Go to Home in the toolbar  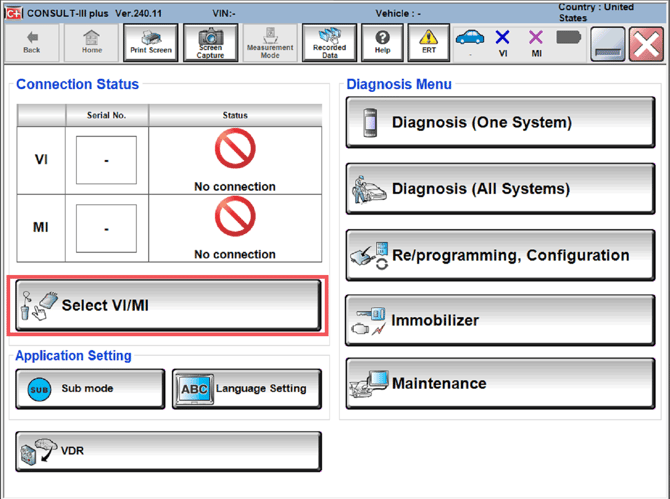(x=92, y=42)
